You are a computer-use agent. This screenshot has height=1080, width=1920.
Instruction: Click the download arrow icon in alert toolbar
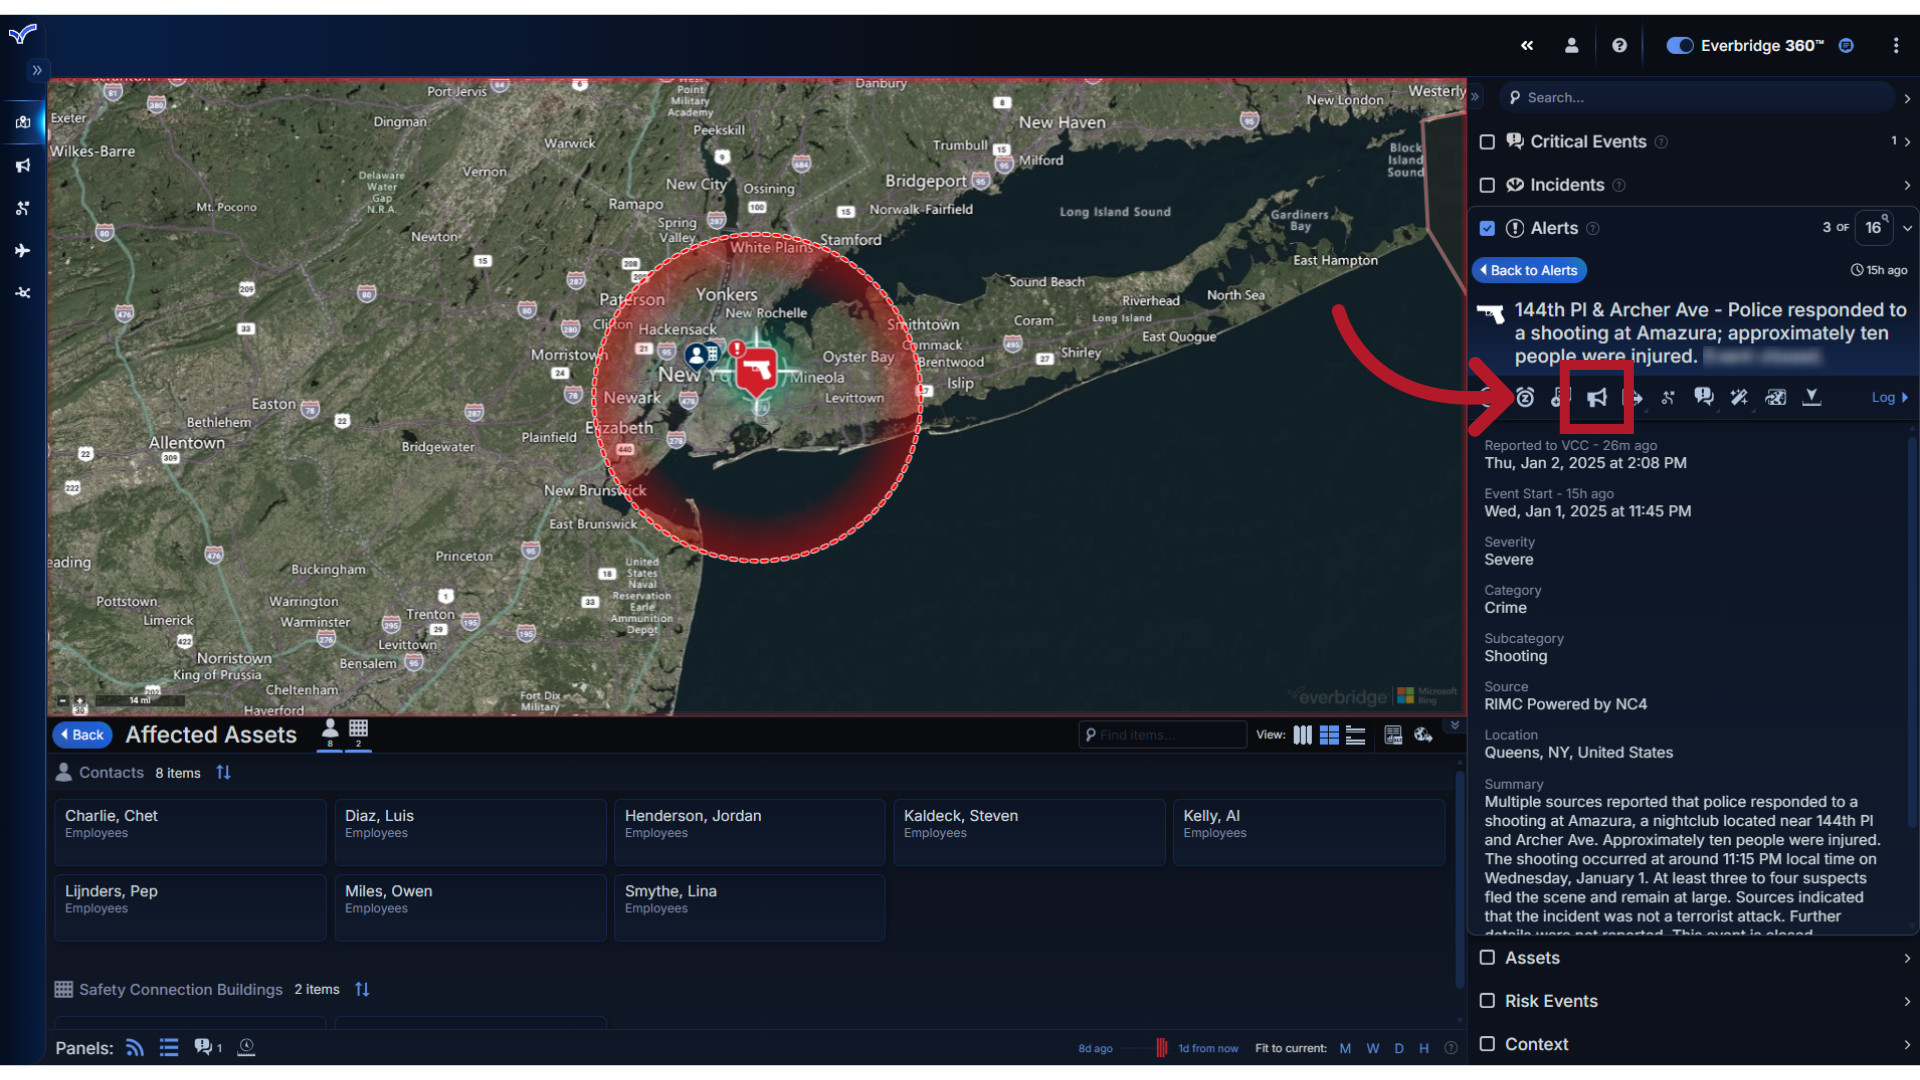[1811, 398]
